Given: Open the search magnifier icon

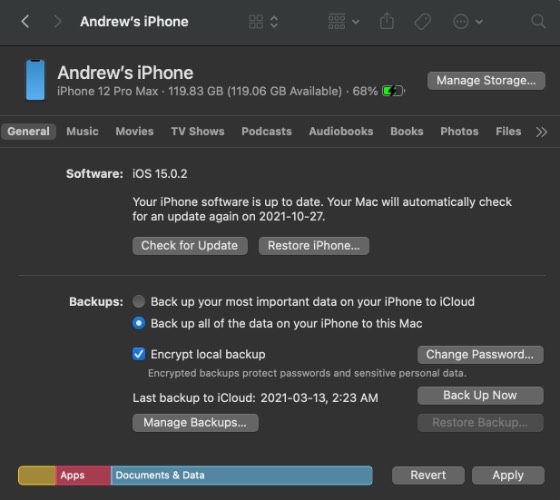Looking at the screenshot, I should (538, 21).
